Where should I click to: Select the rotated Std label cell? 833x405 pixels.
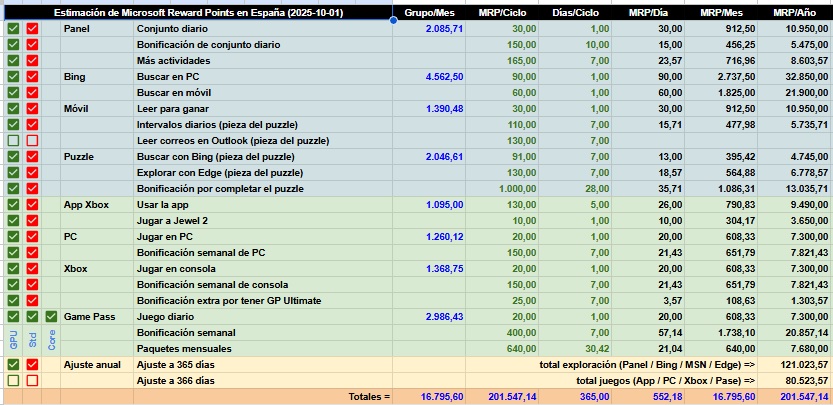pyautogui.click(x=32, y=341)
